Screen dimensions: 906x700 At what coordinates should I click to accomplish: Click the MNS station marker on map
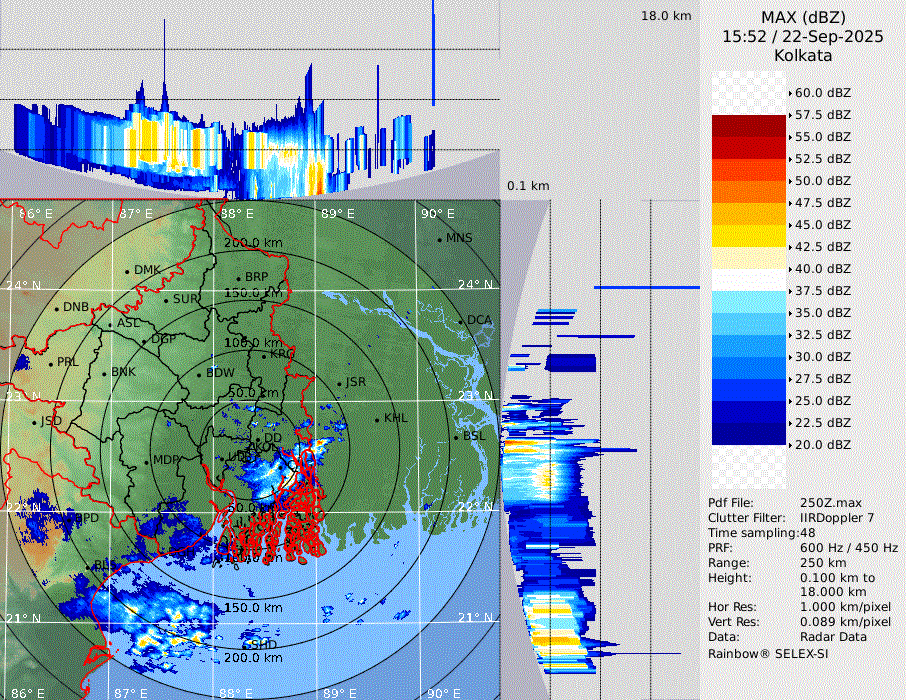[440, 239]
